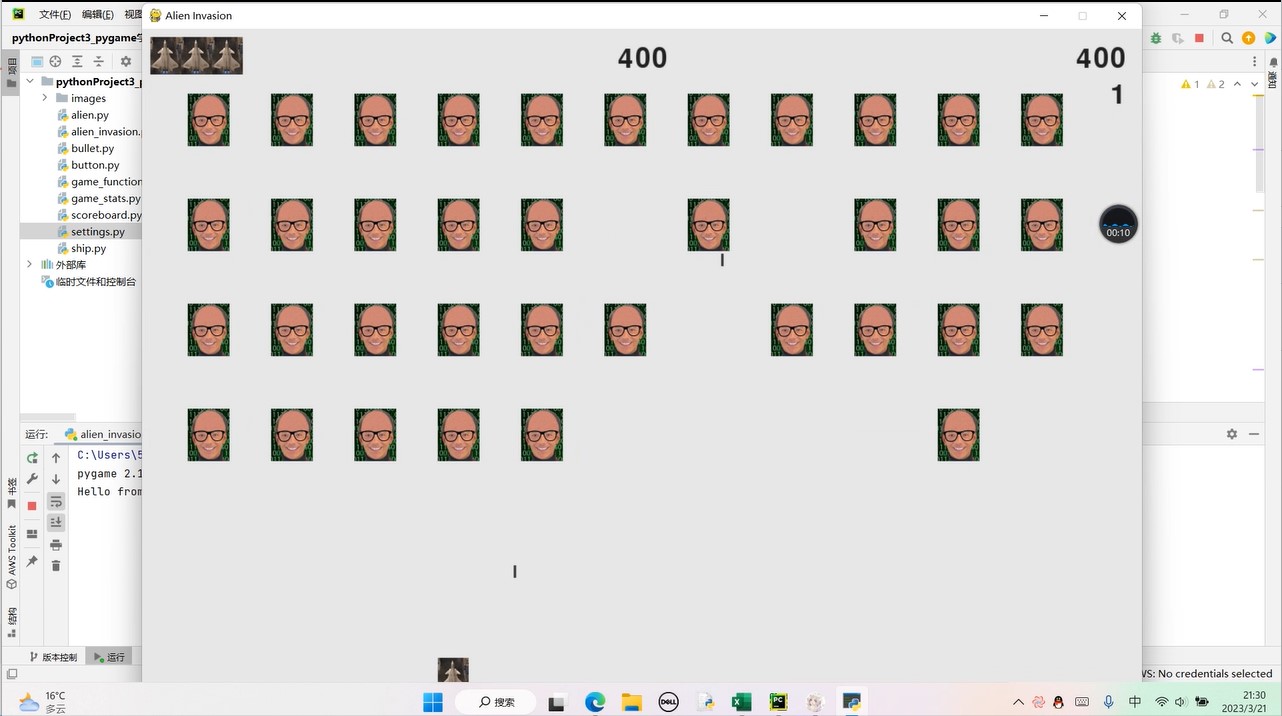Screen dimensions: 1282x716
Task: Expand the images folder
Action: click(x=45, y=98)
